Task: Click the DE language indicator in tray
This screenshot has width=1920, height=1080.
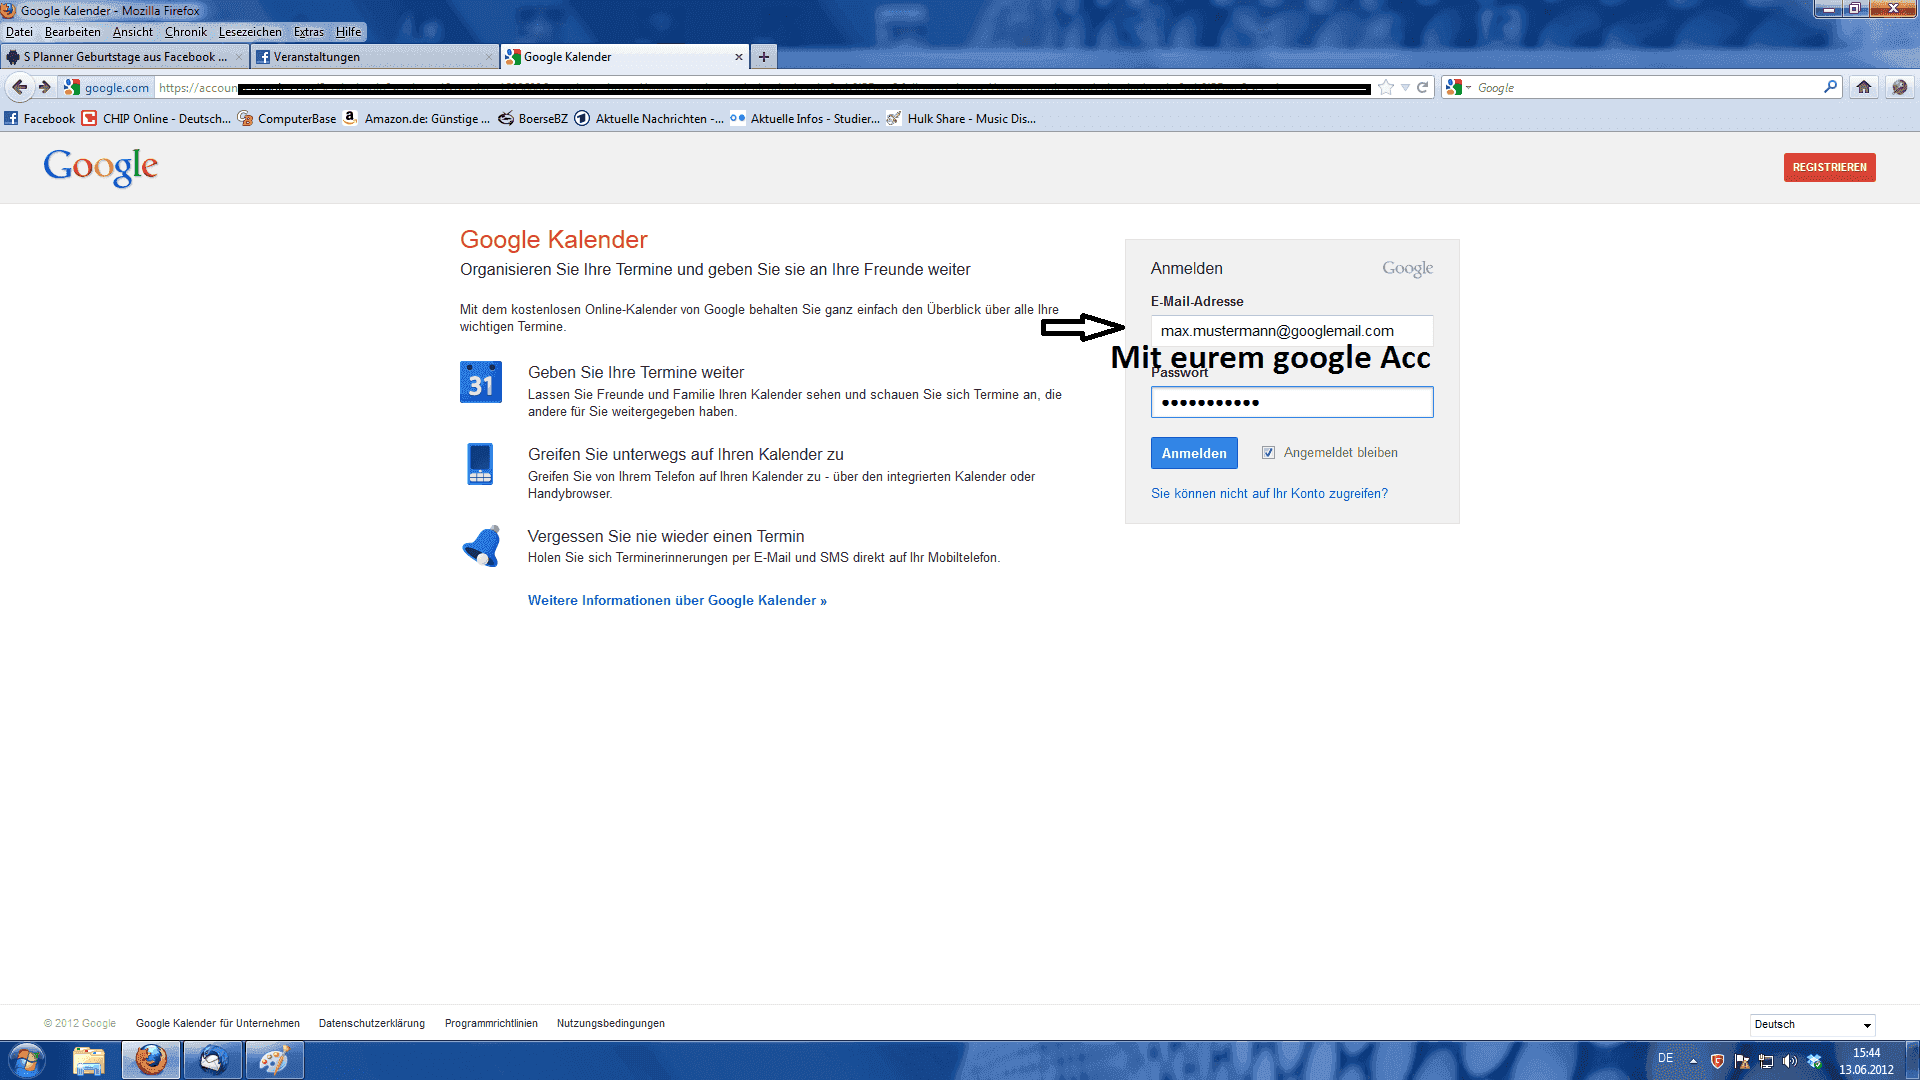Action: coord(1665,1058)
